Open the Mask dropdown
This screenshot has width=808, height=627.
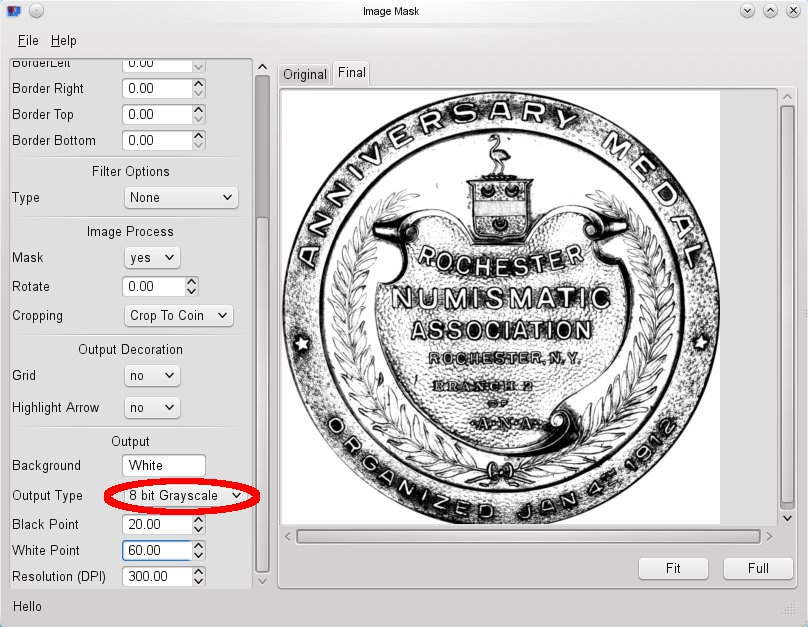coord(152,257)
